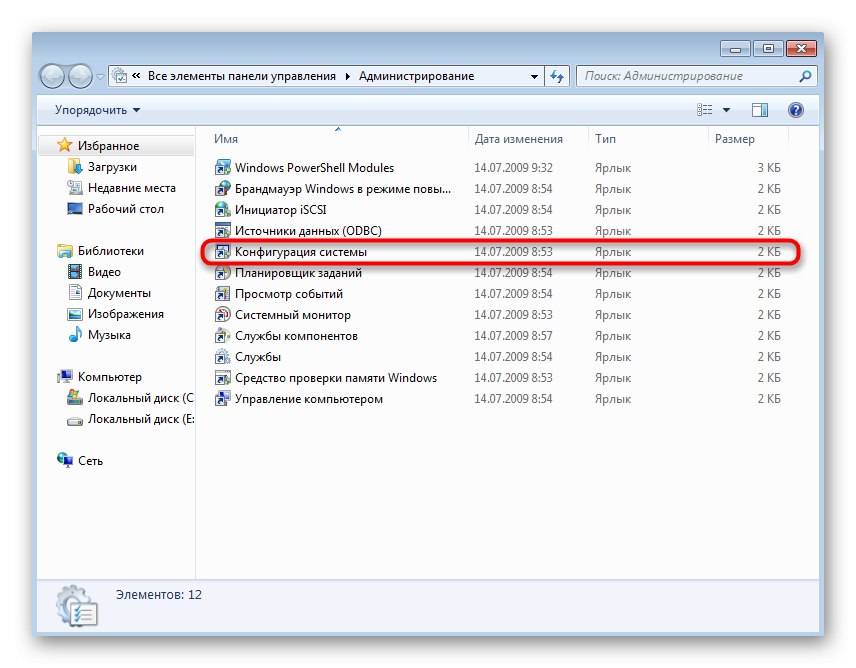Click the Музыка note icon
The width and height of the screenshot is (856, 668).
(x=75, y=335)
